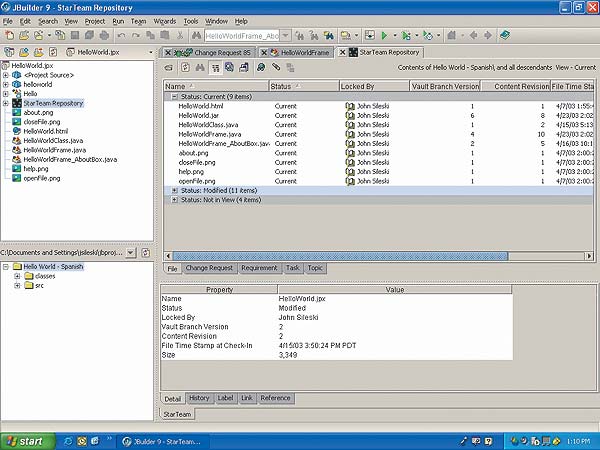Expand the helloworld package node
This screenshot has height=450, width=600.
point(6,84)
